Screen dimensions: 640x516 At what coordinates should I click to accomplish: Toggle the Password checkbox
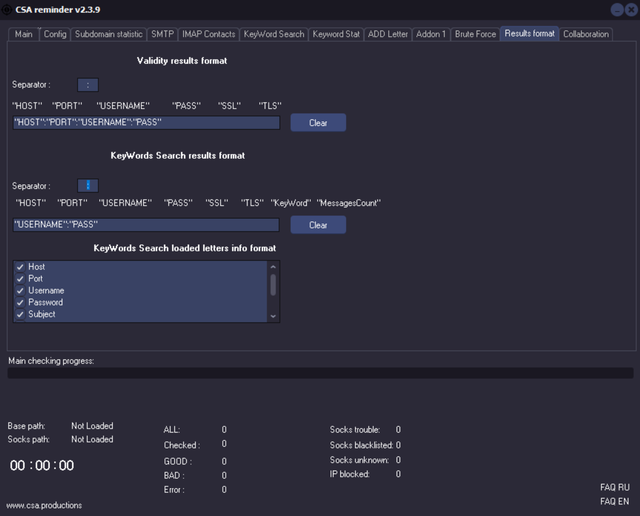20,302
